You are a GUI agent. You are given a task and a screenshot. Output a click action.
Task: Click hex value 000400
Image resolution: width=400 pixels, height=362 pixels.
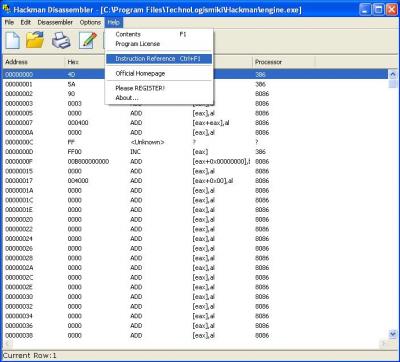point(78,123)
